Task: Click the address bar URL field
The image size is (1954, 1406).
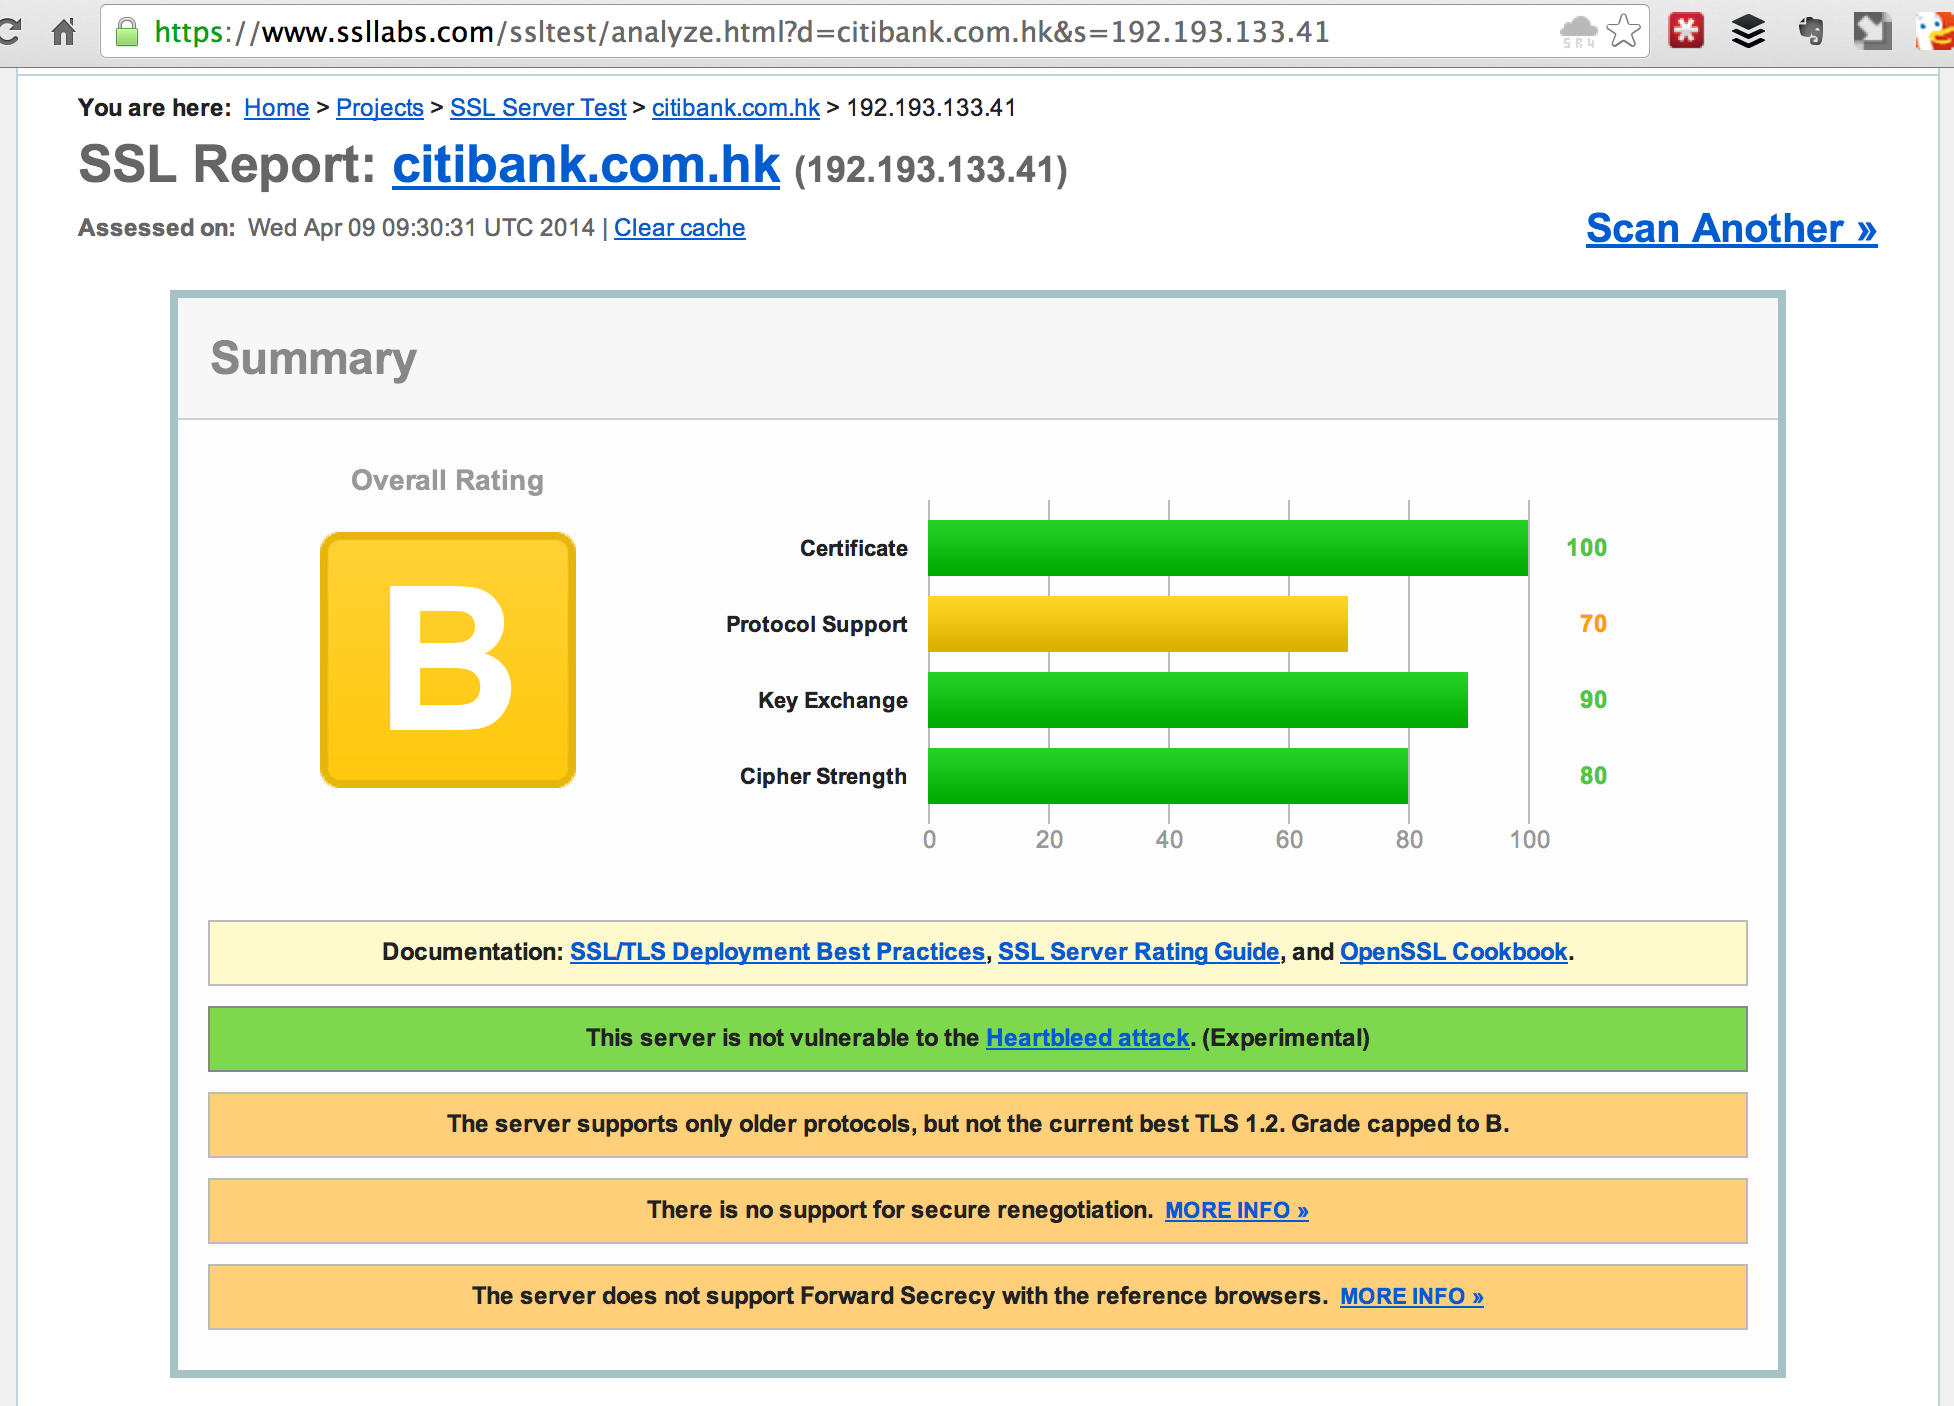Action: point(740,32)
